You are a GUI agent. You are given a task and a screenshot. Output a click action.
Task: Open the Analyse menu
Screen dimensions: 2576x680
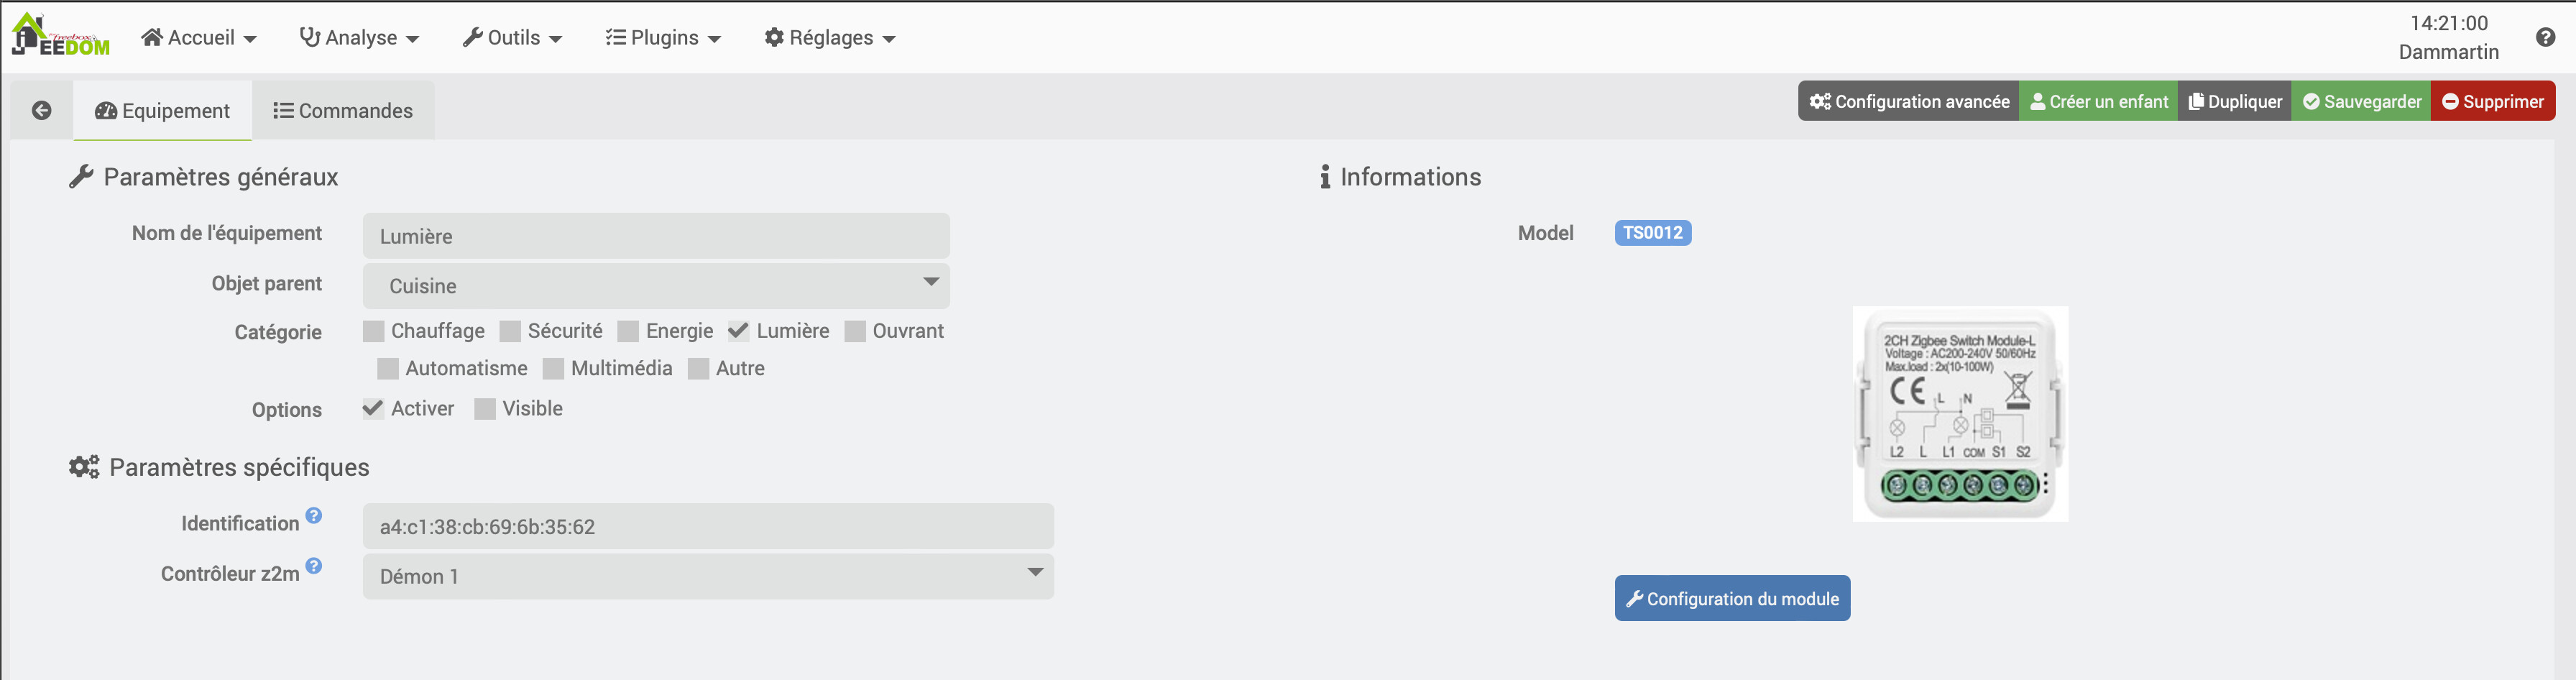tap(359, 38)
